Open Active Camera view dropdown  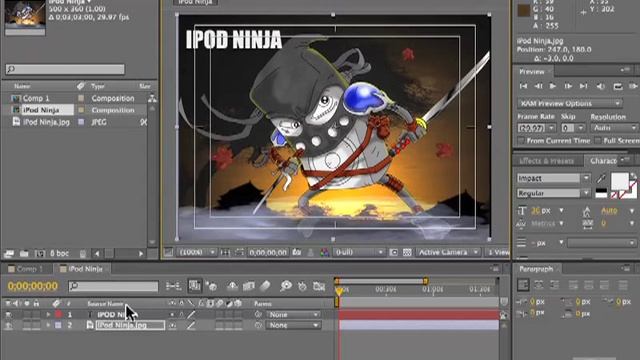[448, 253]
